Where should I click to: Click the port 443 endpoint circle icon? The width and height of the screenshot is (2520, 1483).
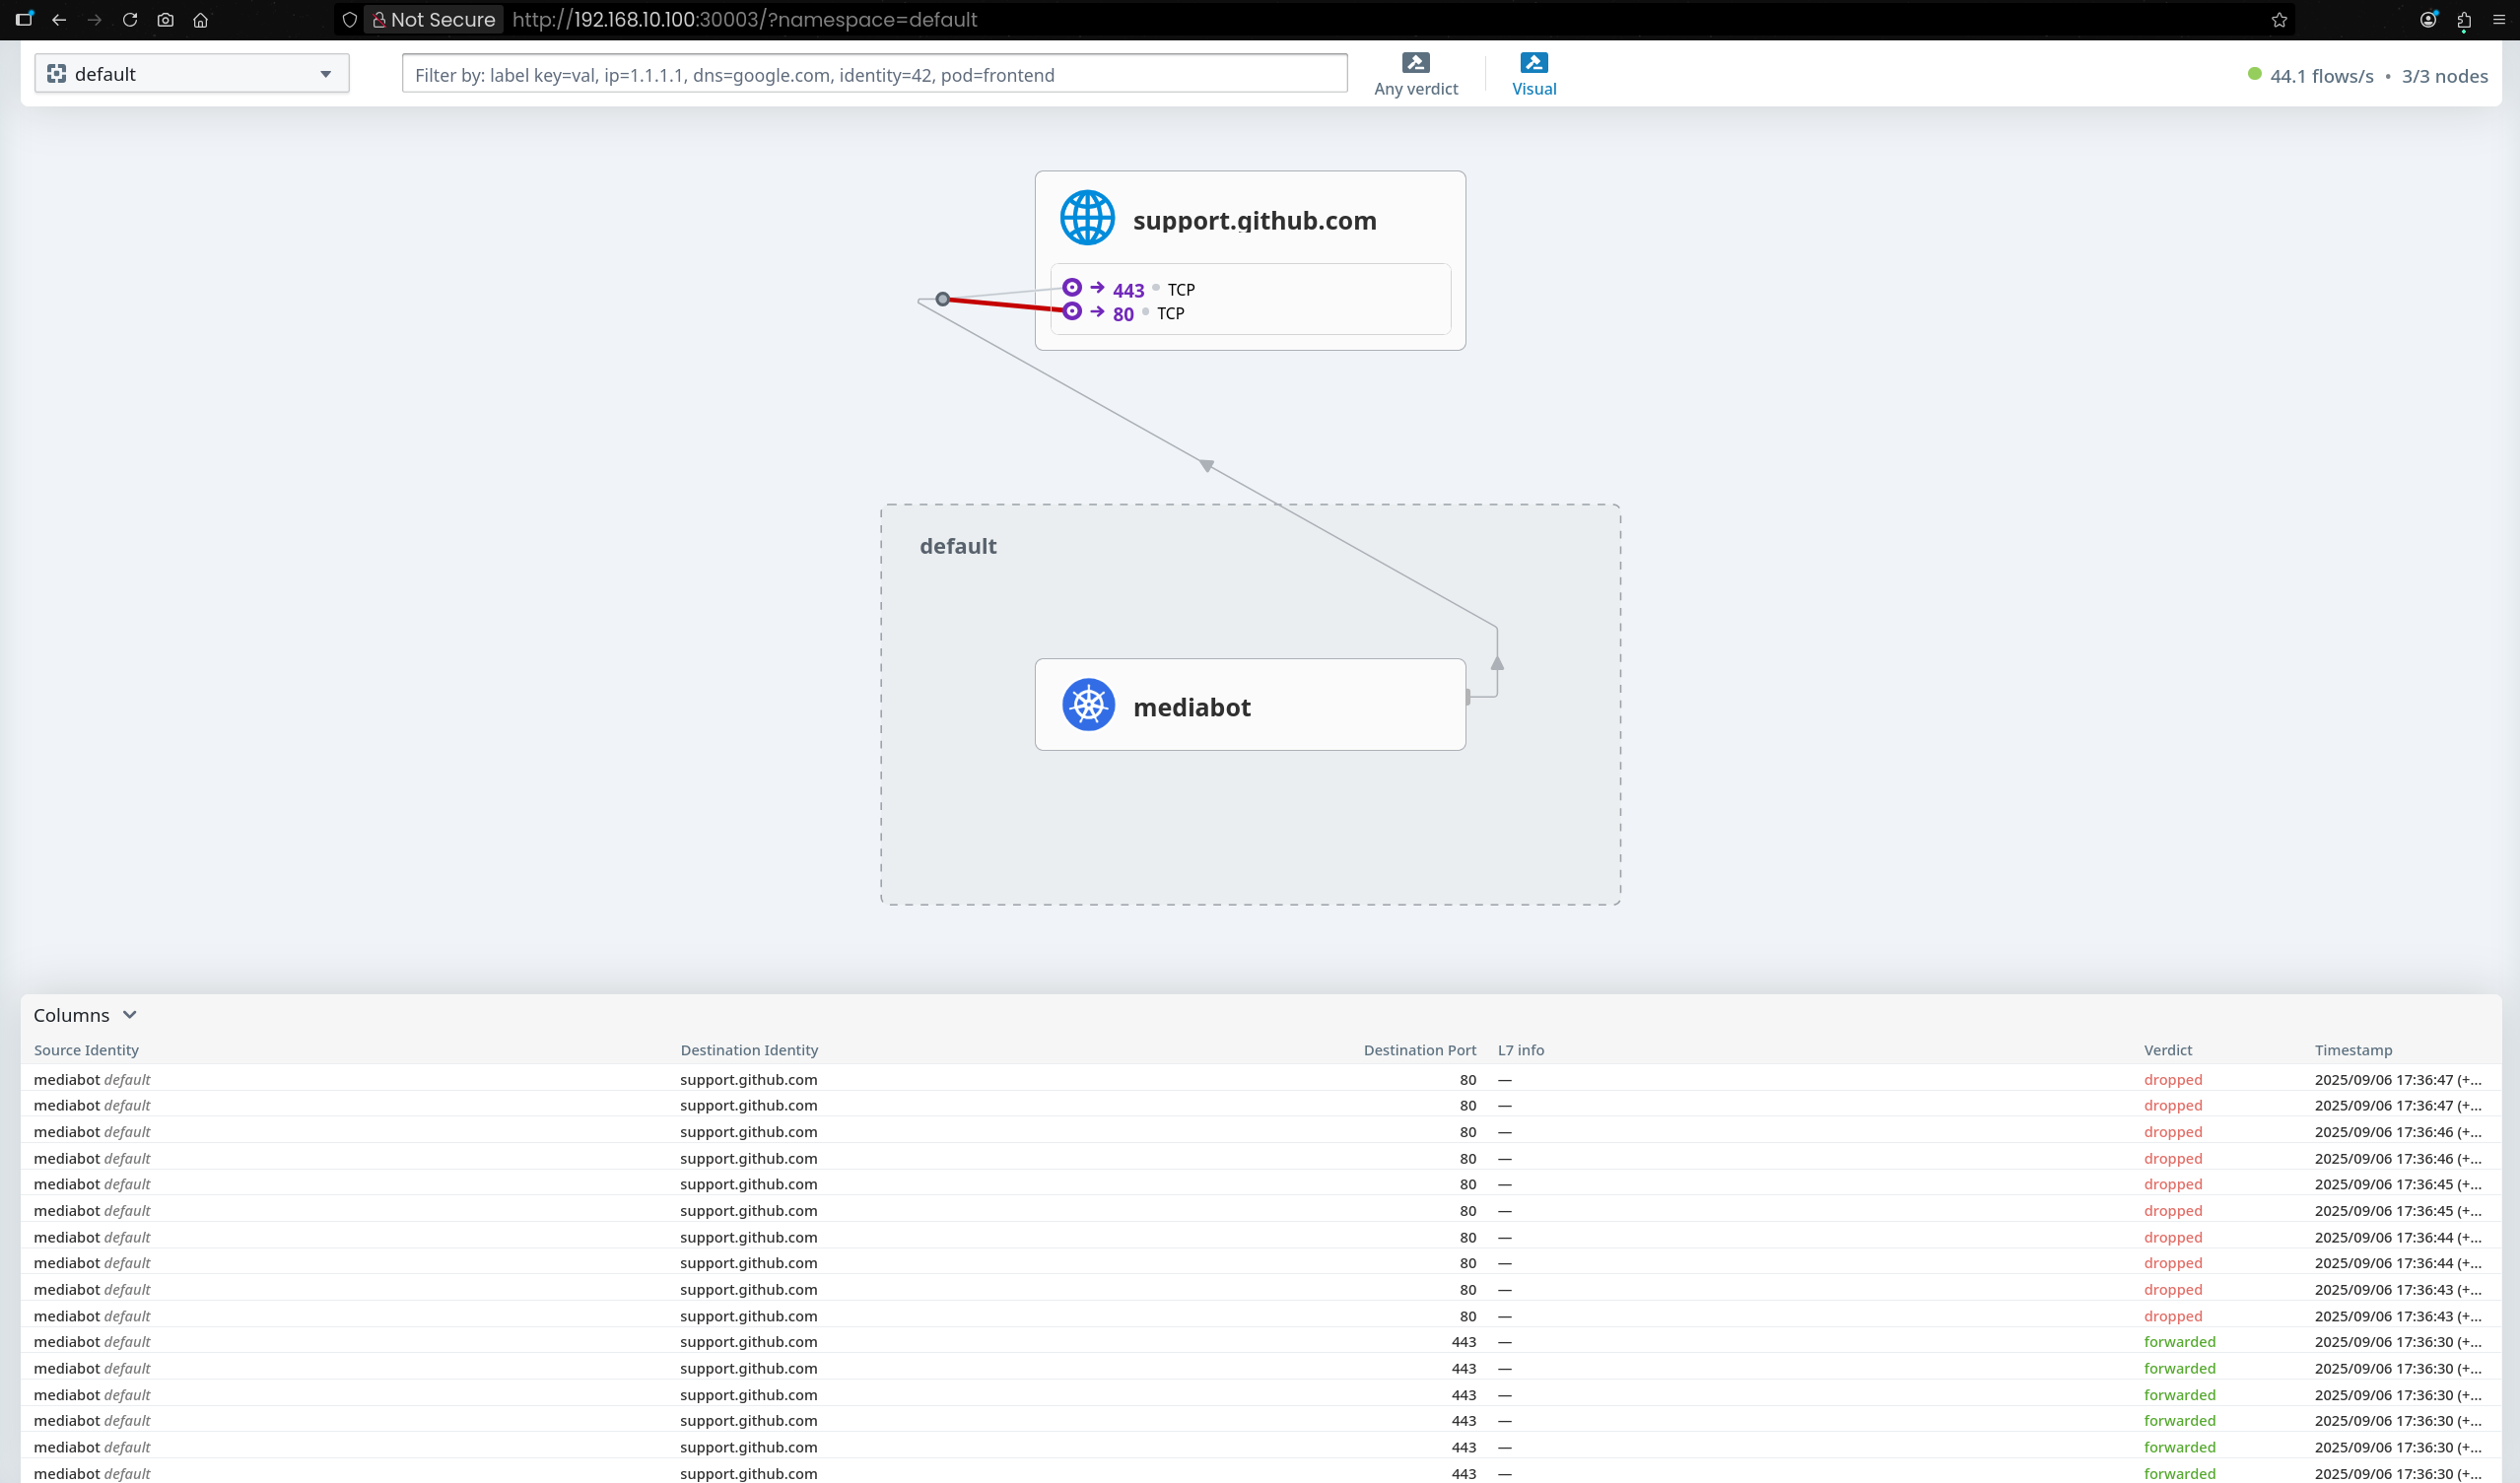(1072, 287)
